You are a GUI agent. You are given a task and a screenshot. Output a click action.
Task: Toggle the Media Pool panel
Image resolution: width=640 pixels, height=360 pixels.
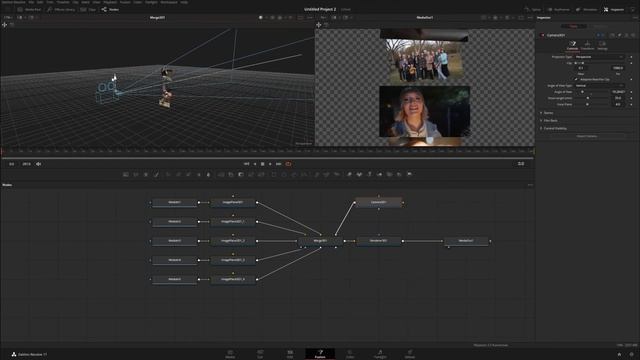(29, 9)
